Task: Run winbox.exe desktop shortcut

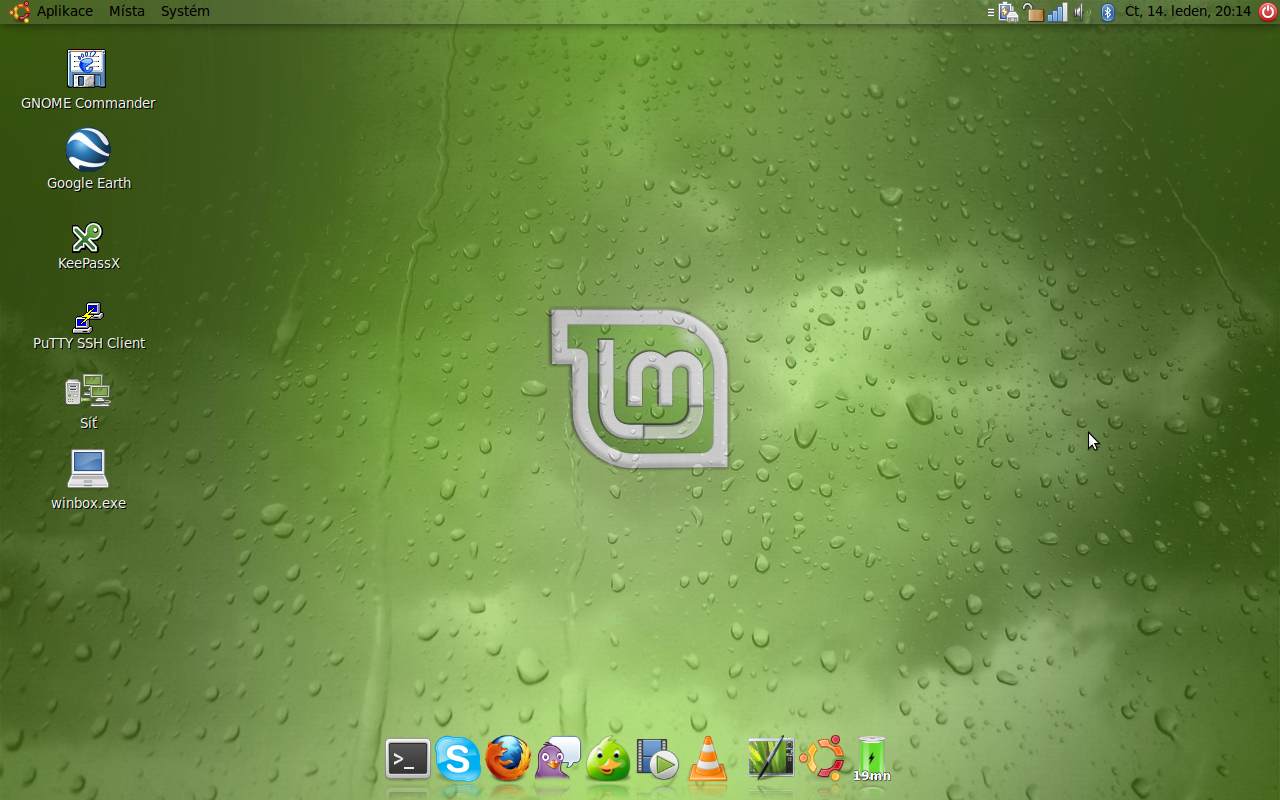Action: 87,467
